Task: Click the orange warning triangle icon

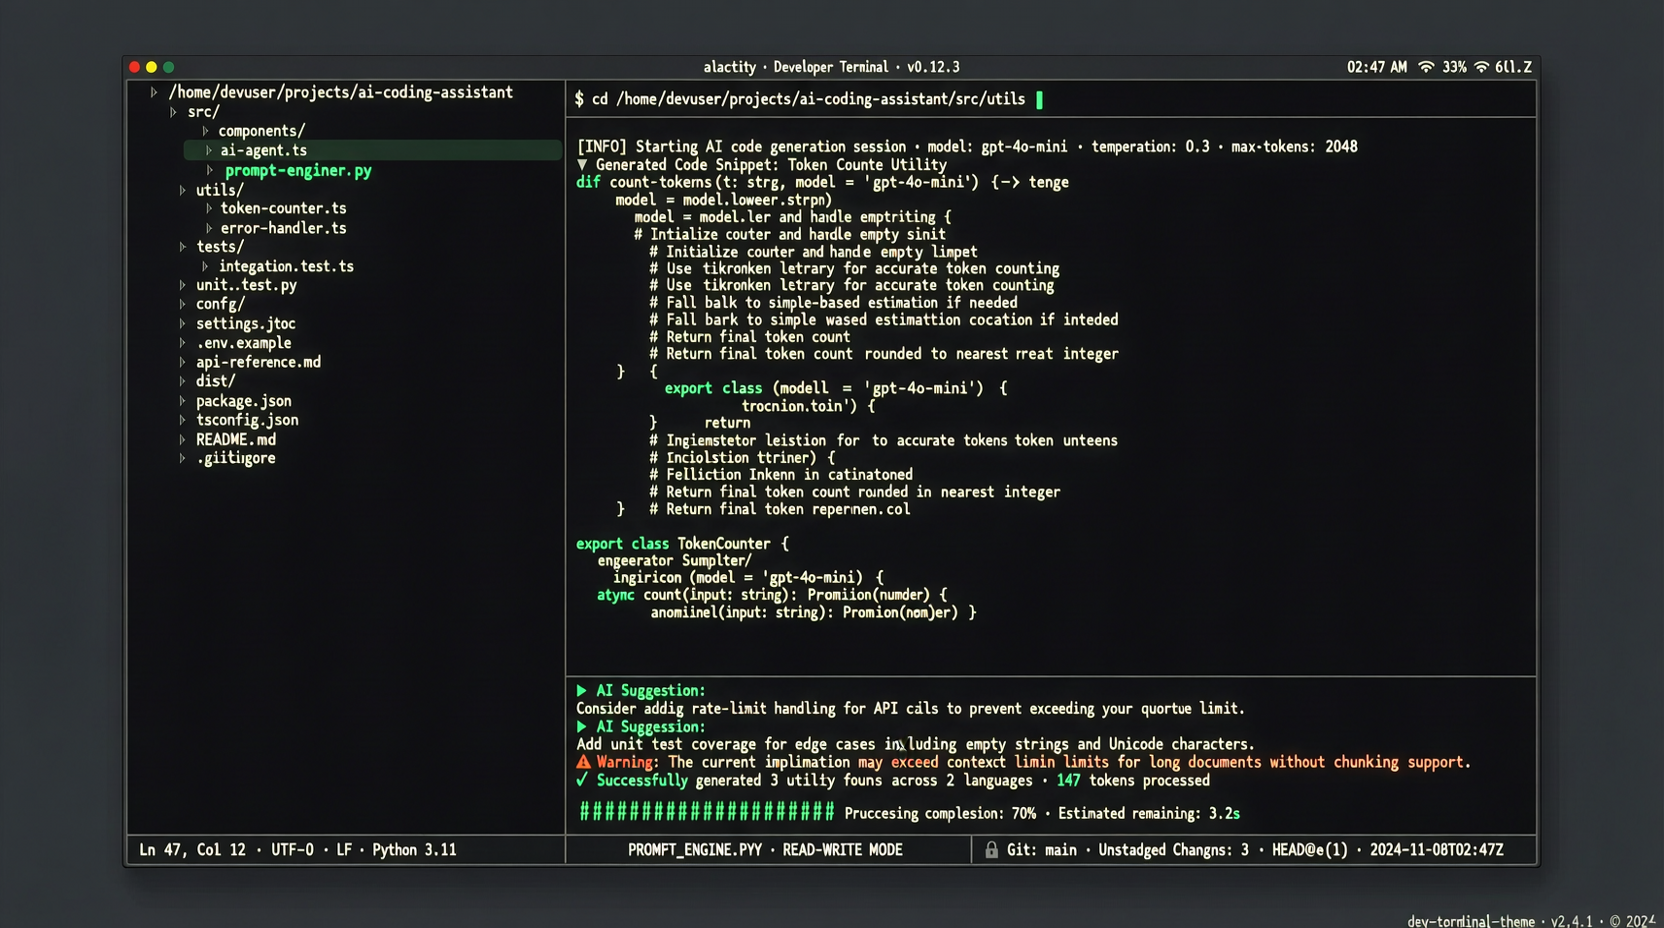Action: point(583,762)
